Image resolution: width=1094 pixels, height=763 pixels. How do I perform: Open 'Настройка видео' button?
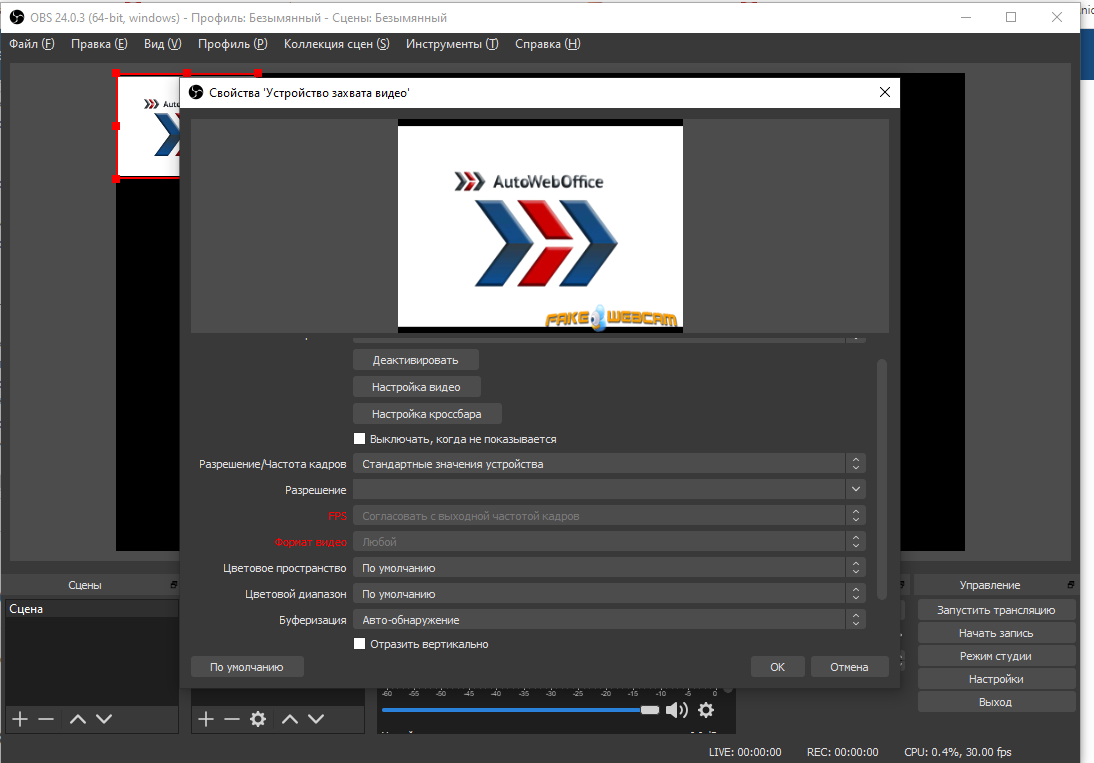tap(417, 386)
